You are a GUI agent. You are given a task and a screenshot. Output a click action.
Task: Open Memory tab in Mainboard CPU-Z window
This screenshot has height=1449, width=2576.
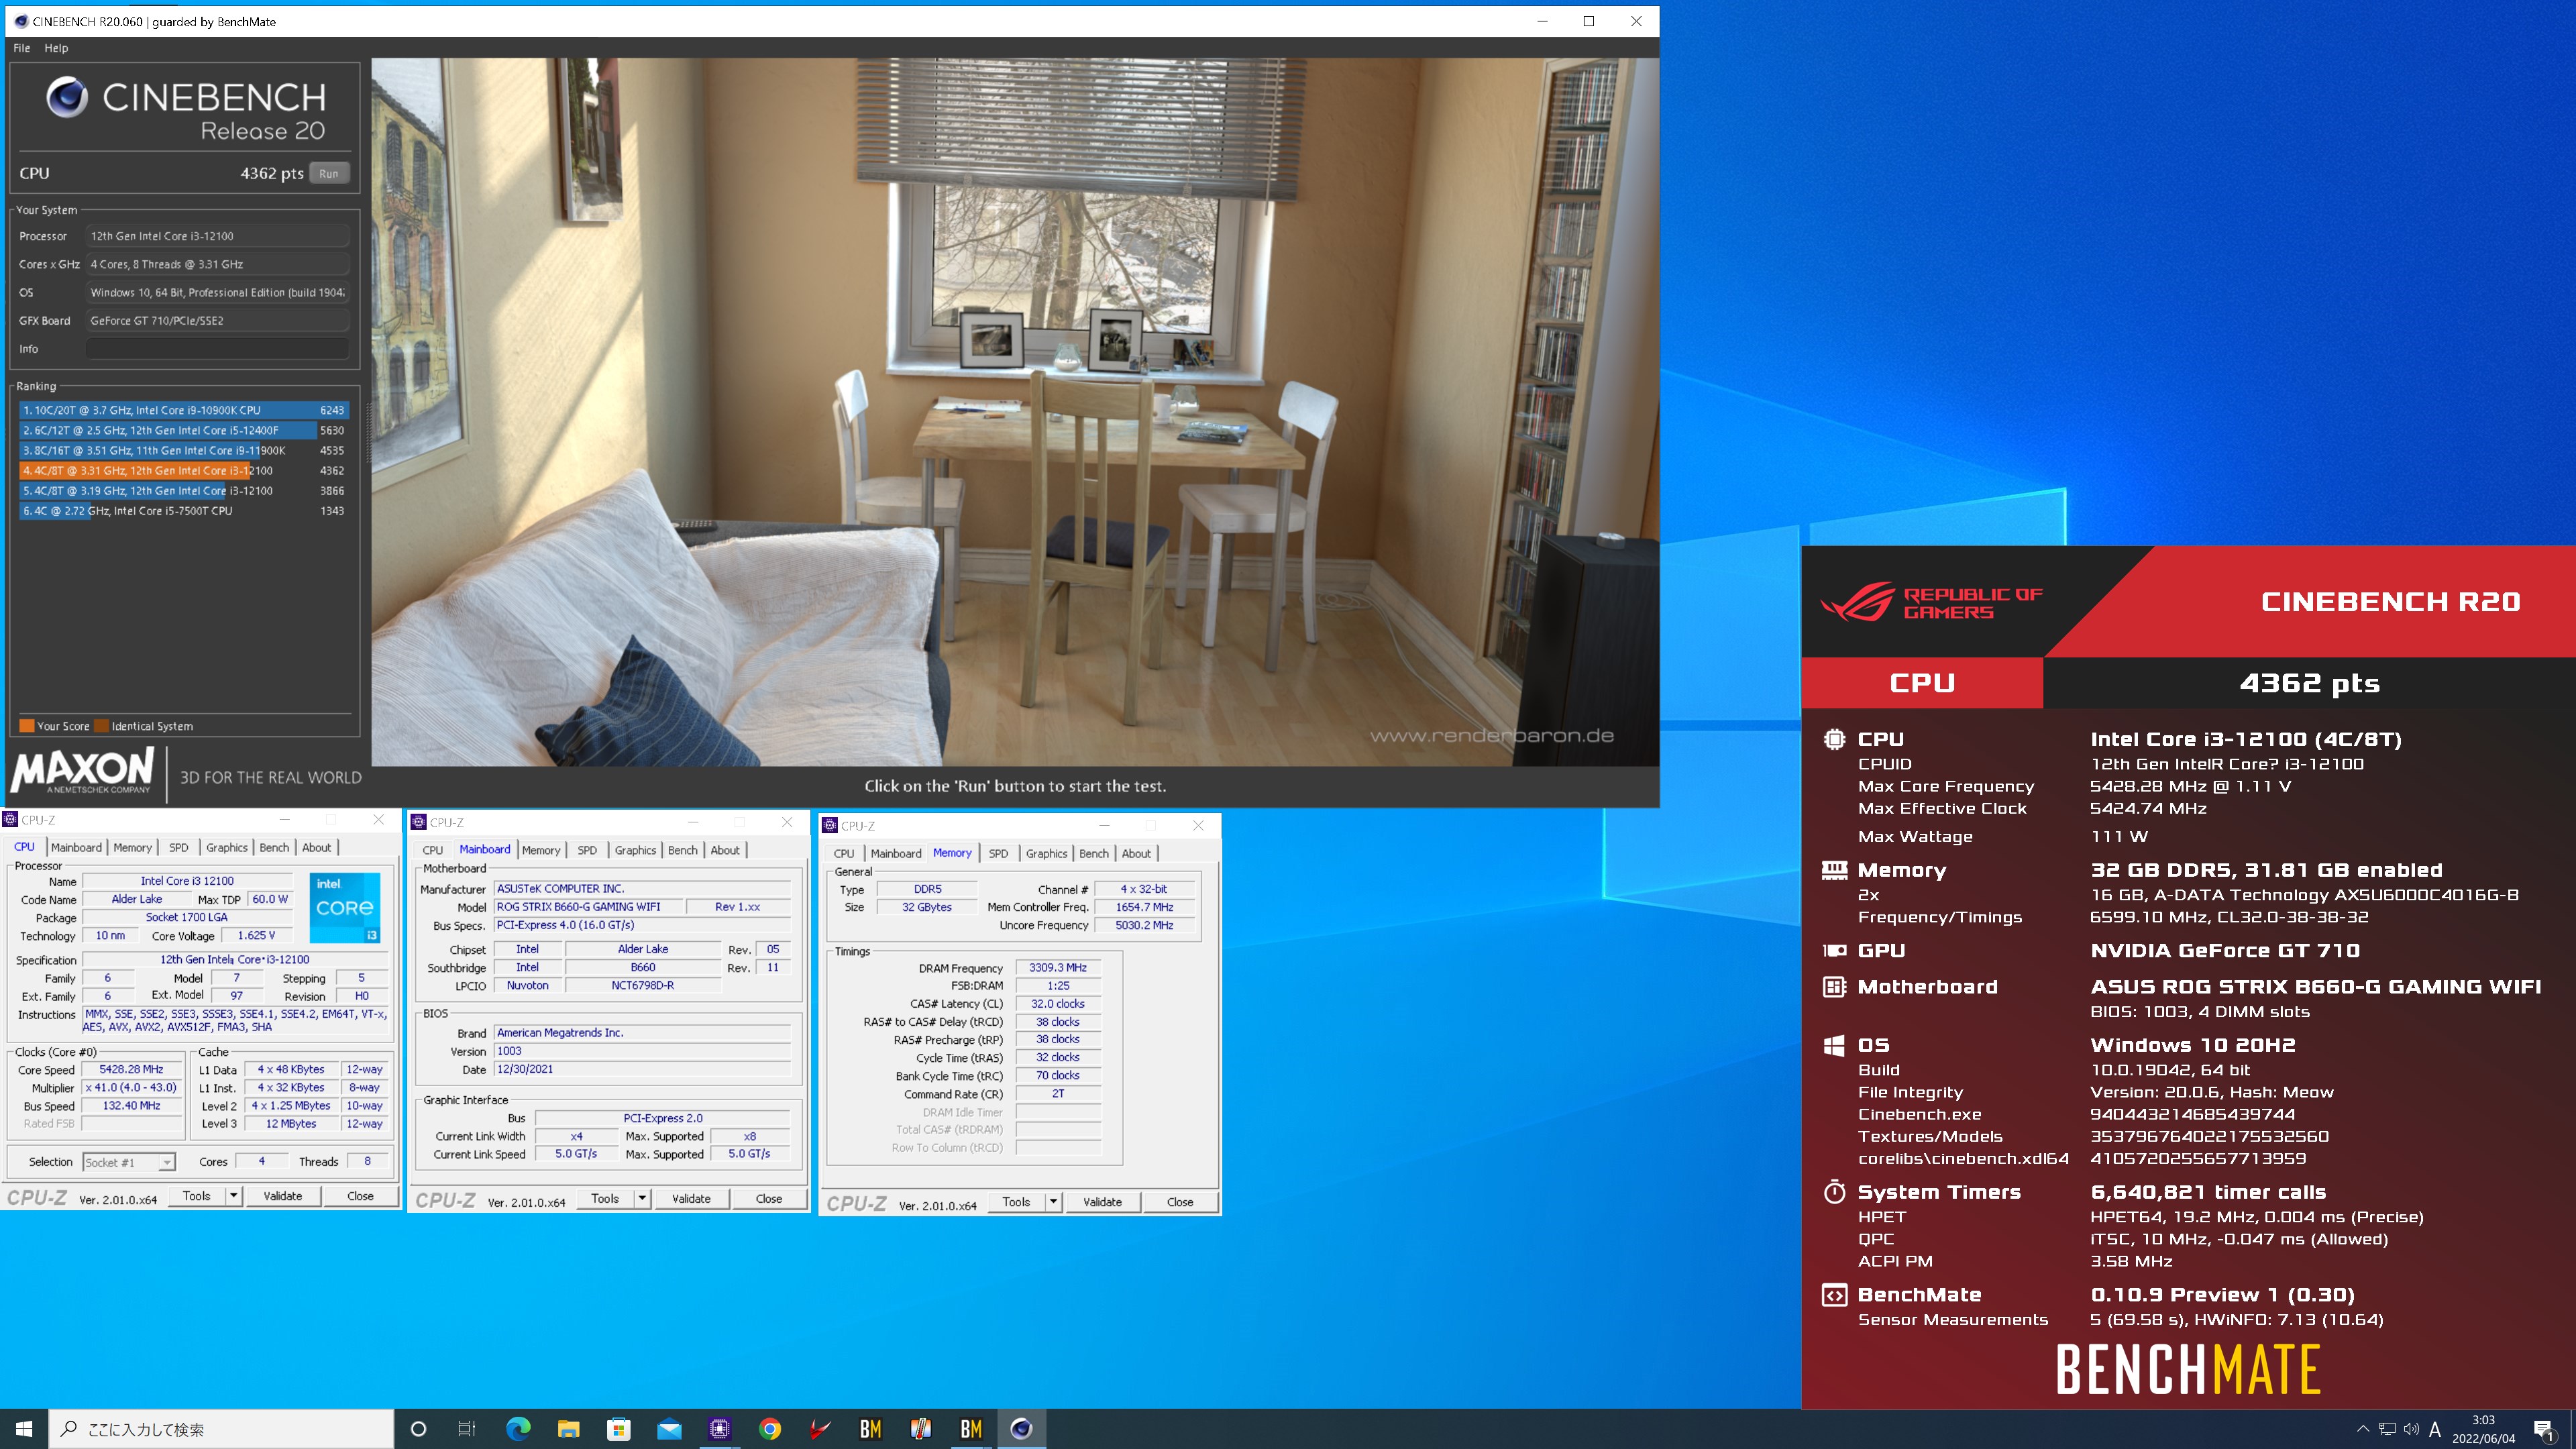541,850
